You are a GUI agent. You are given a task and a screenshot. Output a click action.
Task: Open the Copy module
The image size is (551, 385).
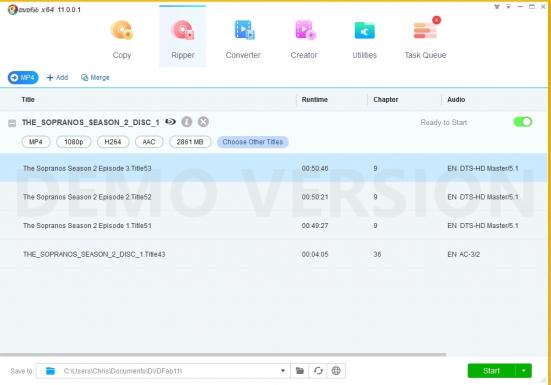coord(122,39)
